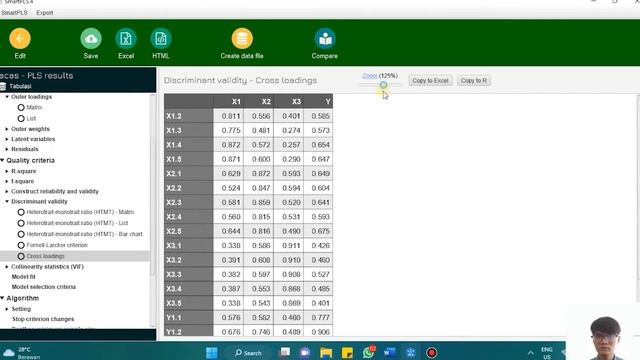
Task: Expand the Latent variables node
Action: coord(7,139)
